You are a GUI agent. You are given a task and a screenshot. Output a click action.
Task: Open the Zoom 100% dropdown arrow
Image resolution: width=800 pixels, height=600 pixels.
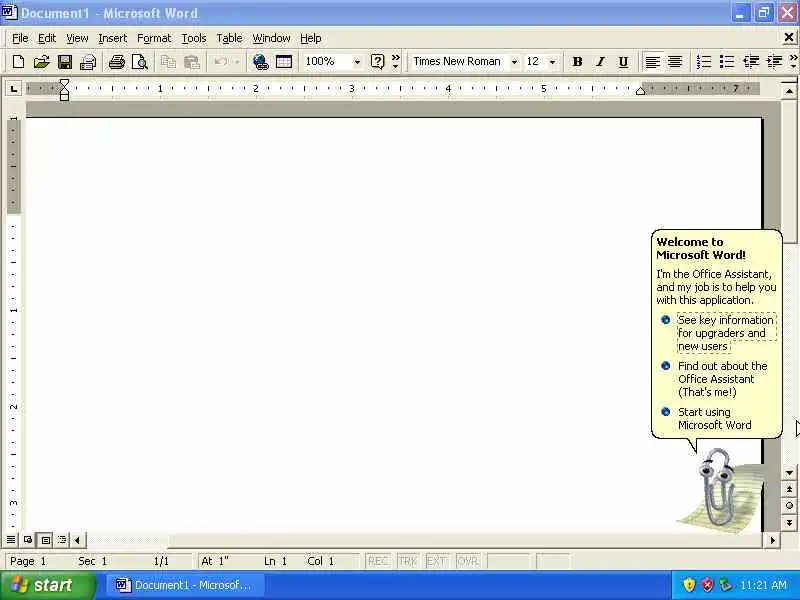[x=357, y=62]
